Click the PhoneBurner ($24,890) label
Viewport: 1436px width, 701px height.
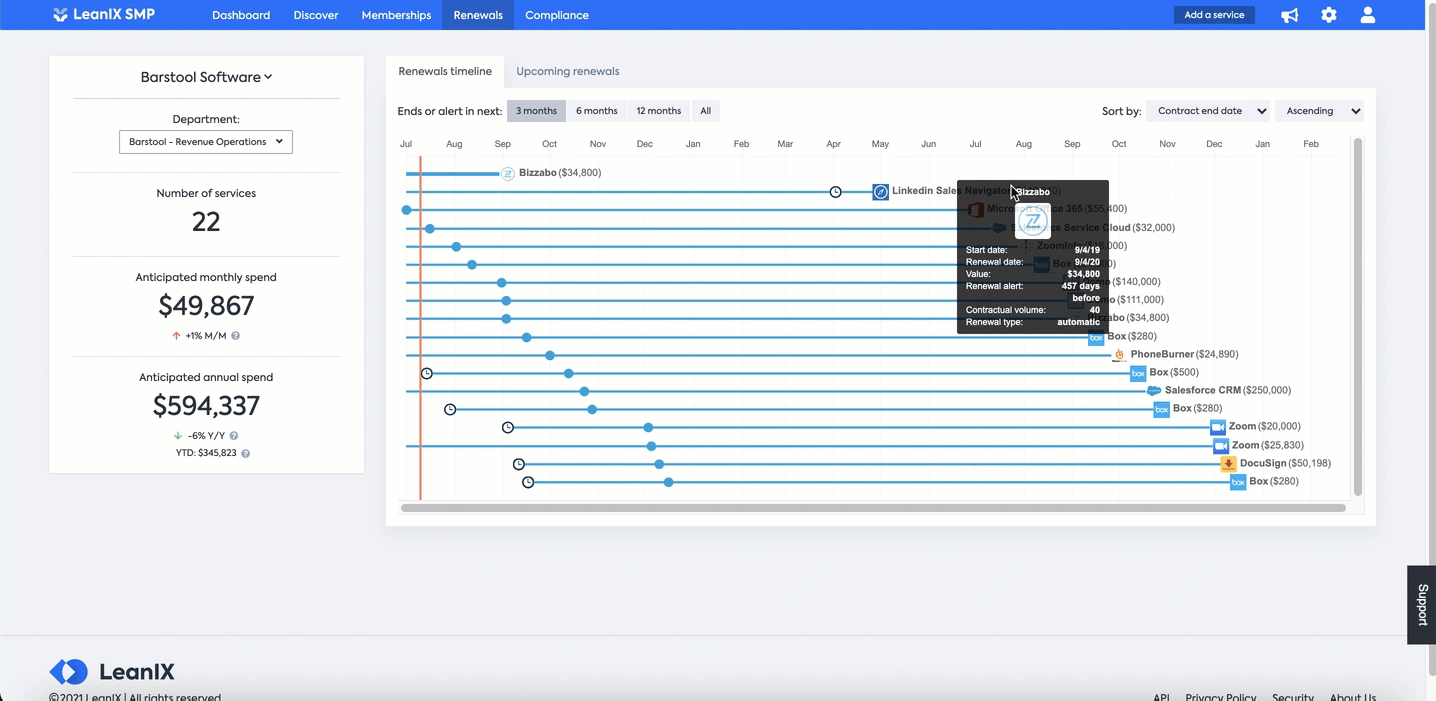coord(1184,354)
